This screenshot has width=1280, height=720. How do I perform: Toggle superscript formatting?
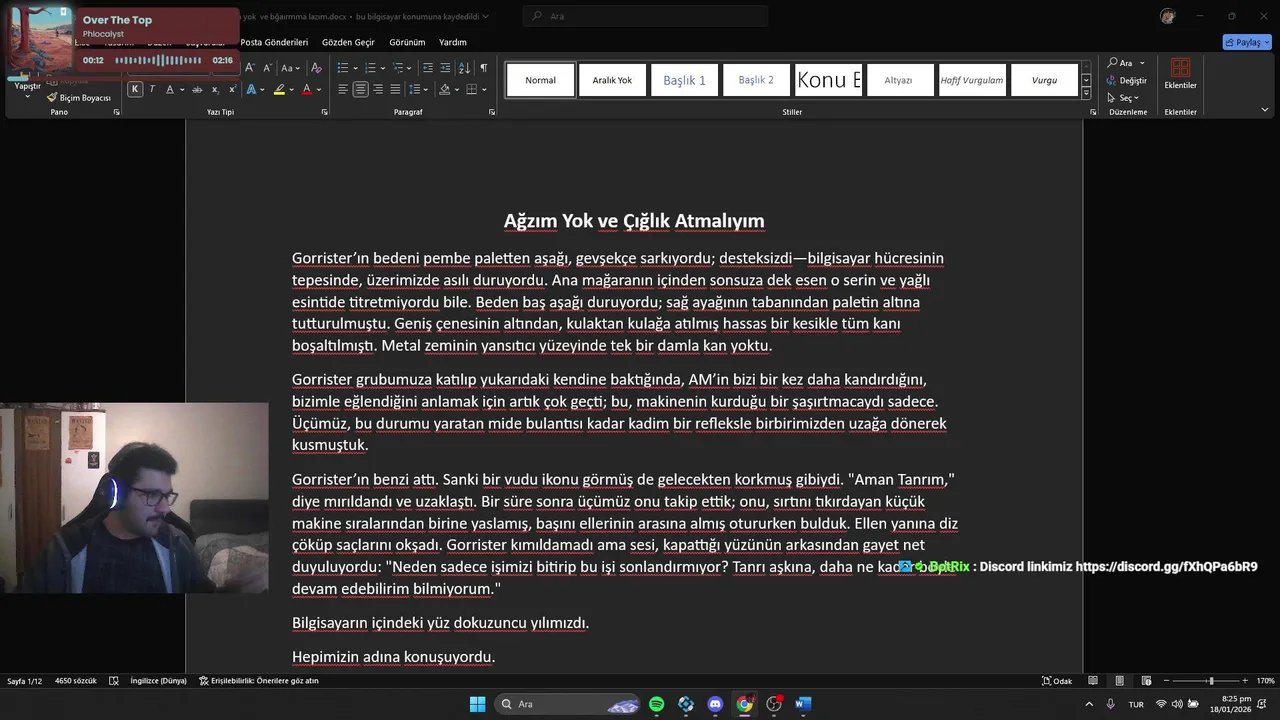232,89
